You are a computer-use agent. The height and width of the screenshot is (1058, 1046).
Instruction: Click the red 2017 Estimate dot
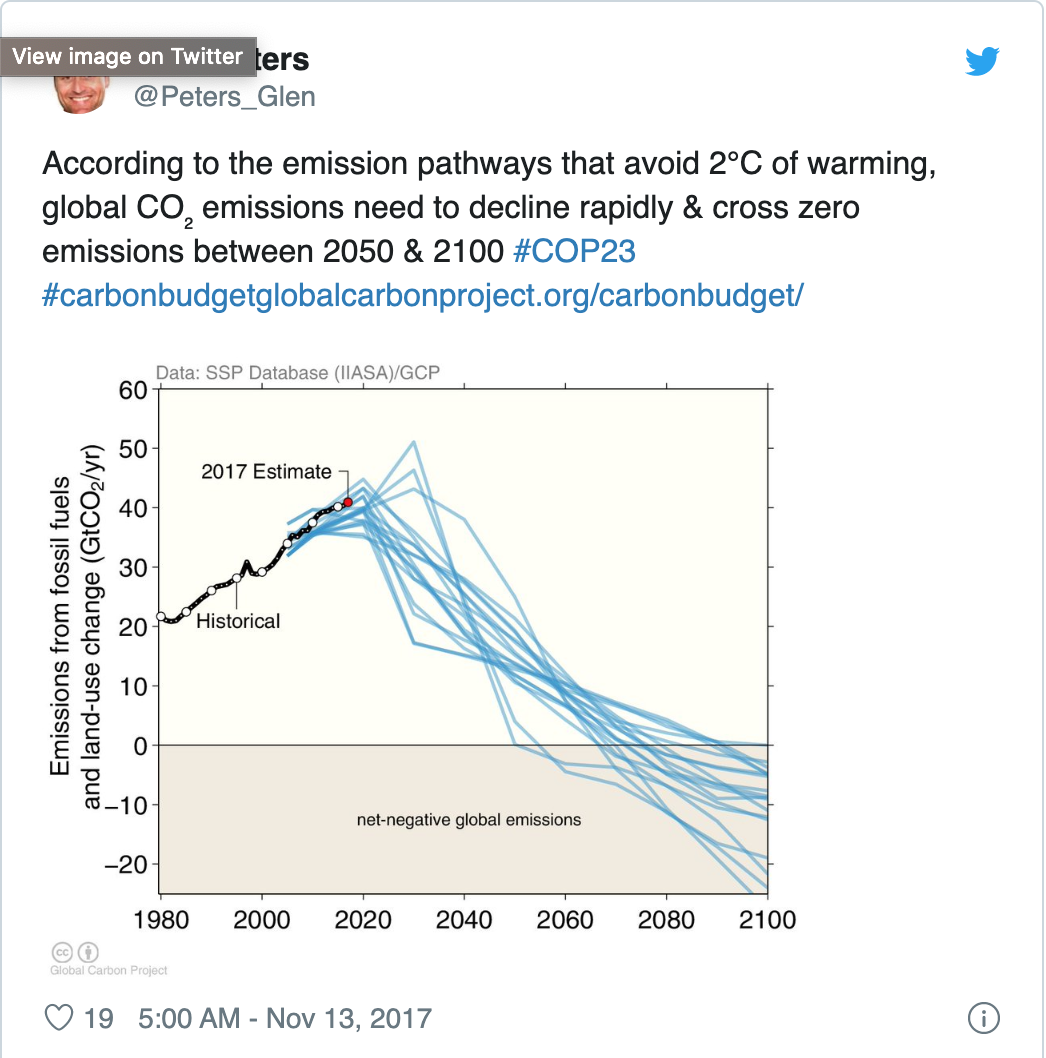348,502
